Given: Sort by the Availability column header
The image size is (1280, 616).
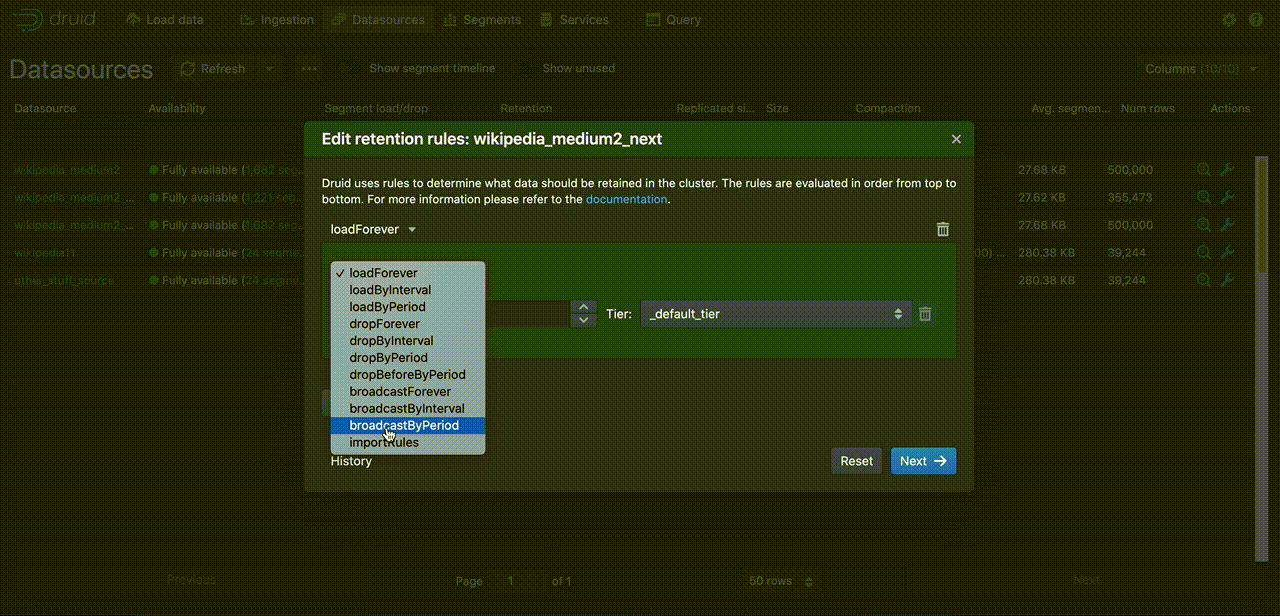Looking at the screenshot, I should pyautogui.click(x=177, y=108).
